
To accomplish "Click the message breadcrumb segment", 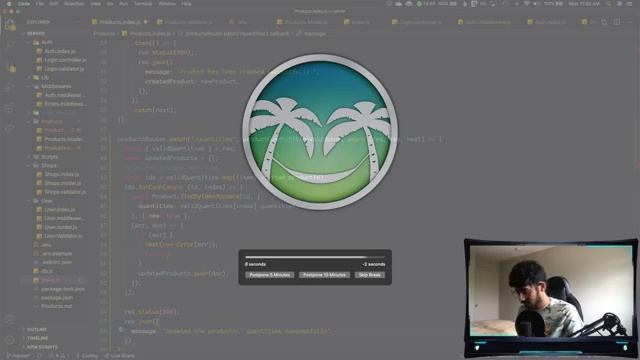I will click(x=314, y=34).
